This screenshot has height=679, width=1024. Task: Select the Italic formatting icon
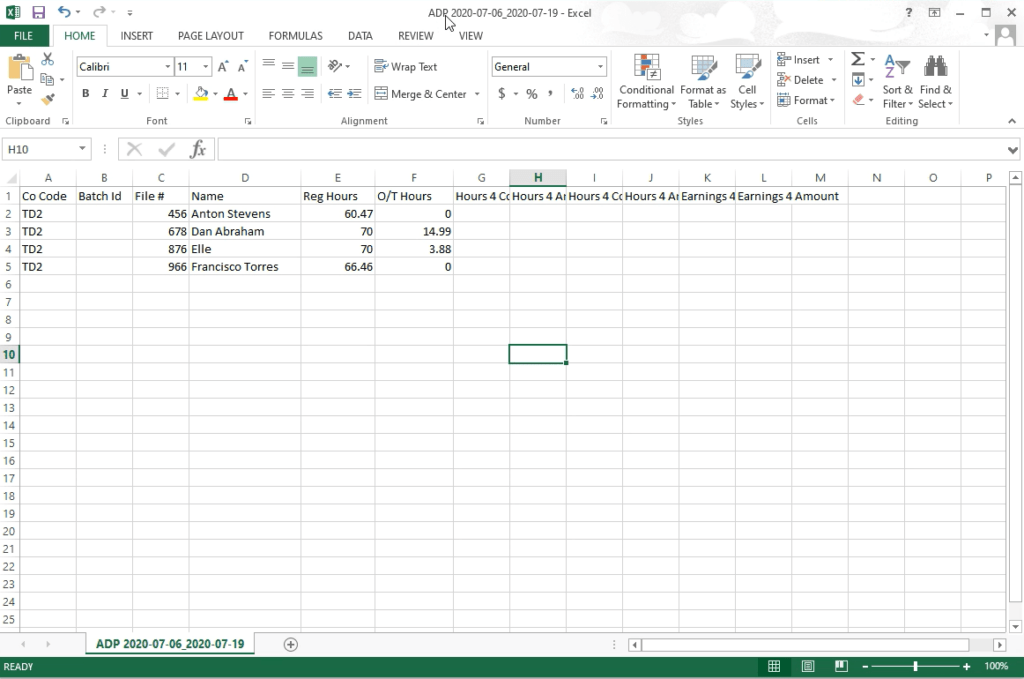(x=103, y=93)
